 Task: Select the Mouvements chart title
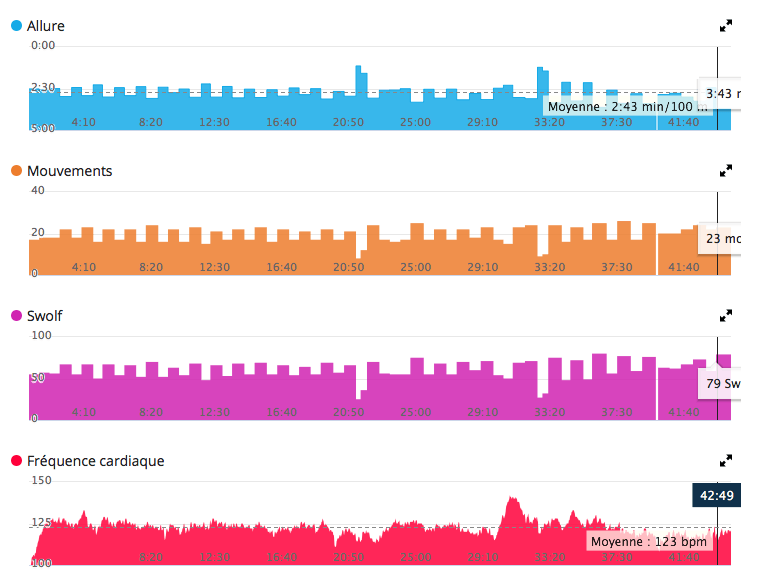pos(69,171)
